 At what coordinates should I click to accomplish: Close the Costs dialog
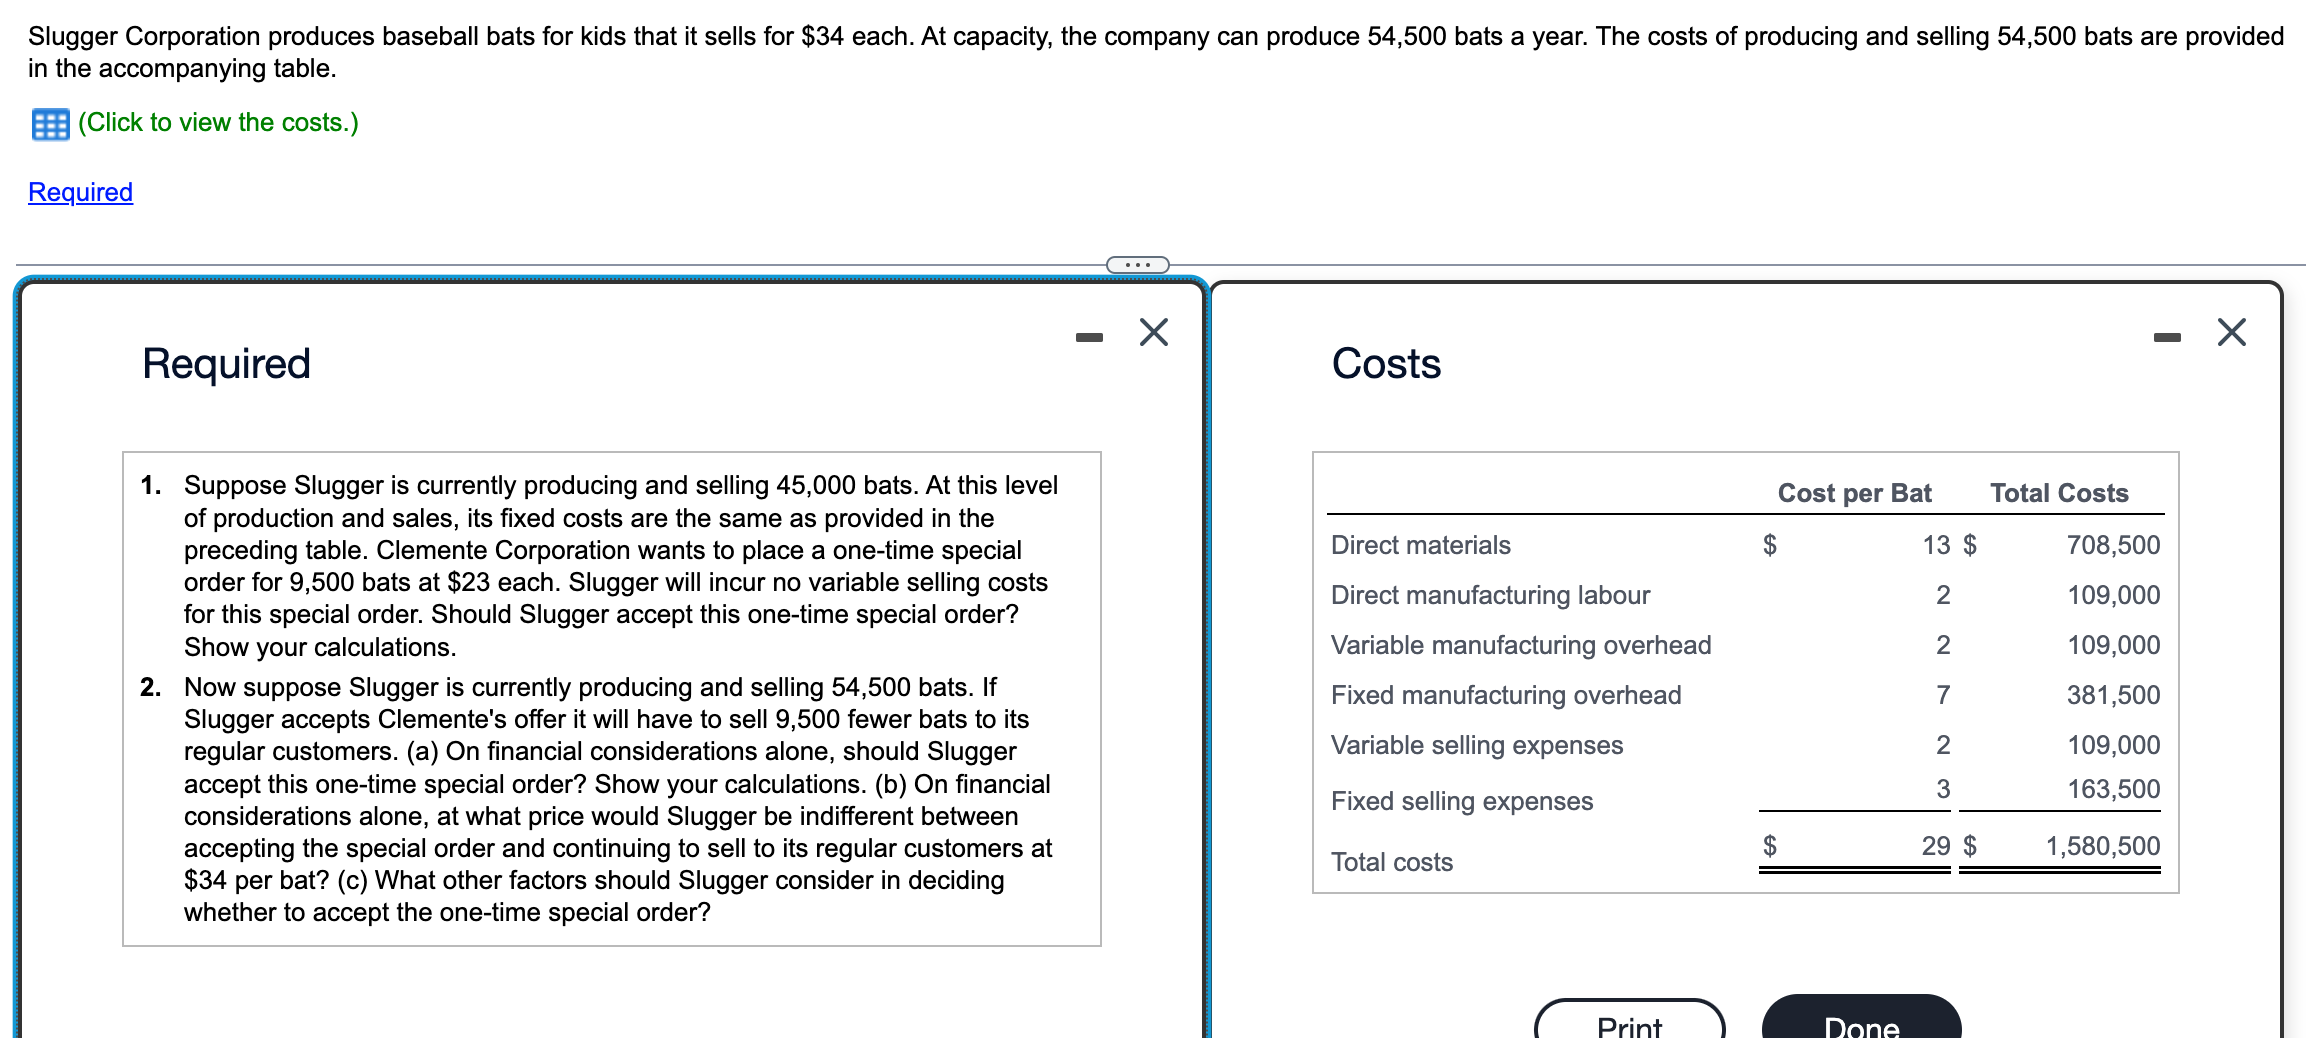click(2232, 332)
